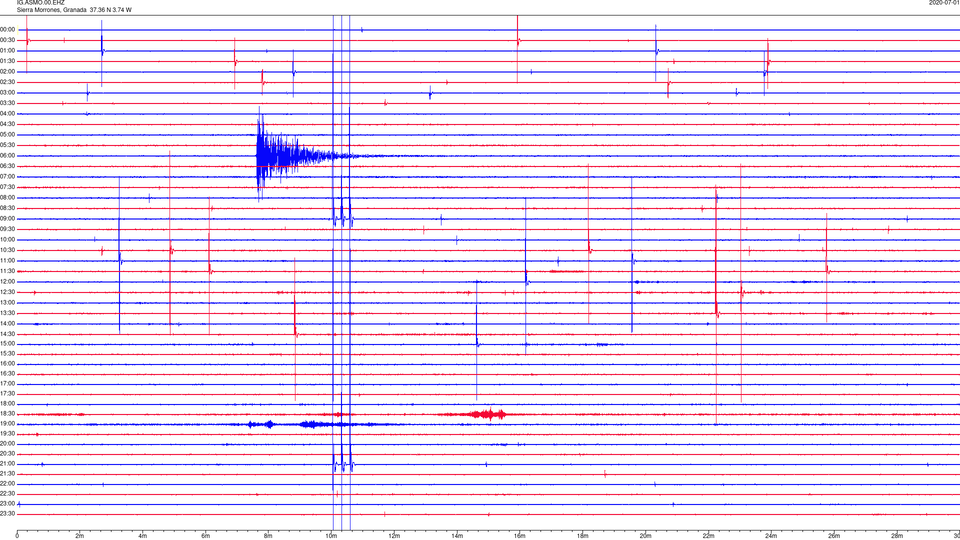Screen dimensions: 960x540
Task: Select the 16:30 trace label
Action: pos(8,373)
